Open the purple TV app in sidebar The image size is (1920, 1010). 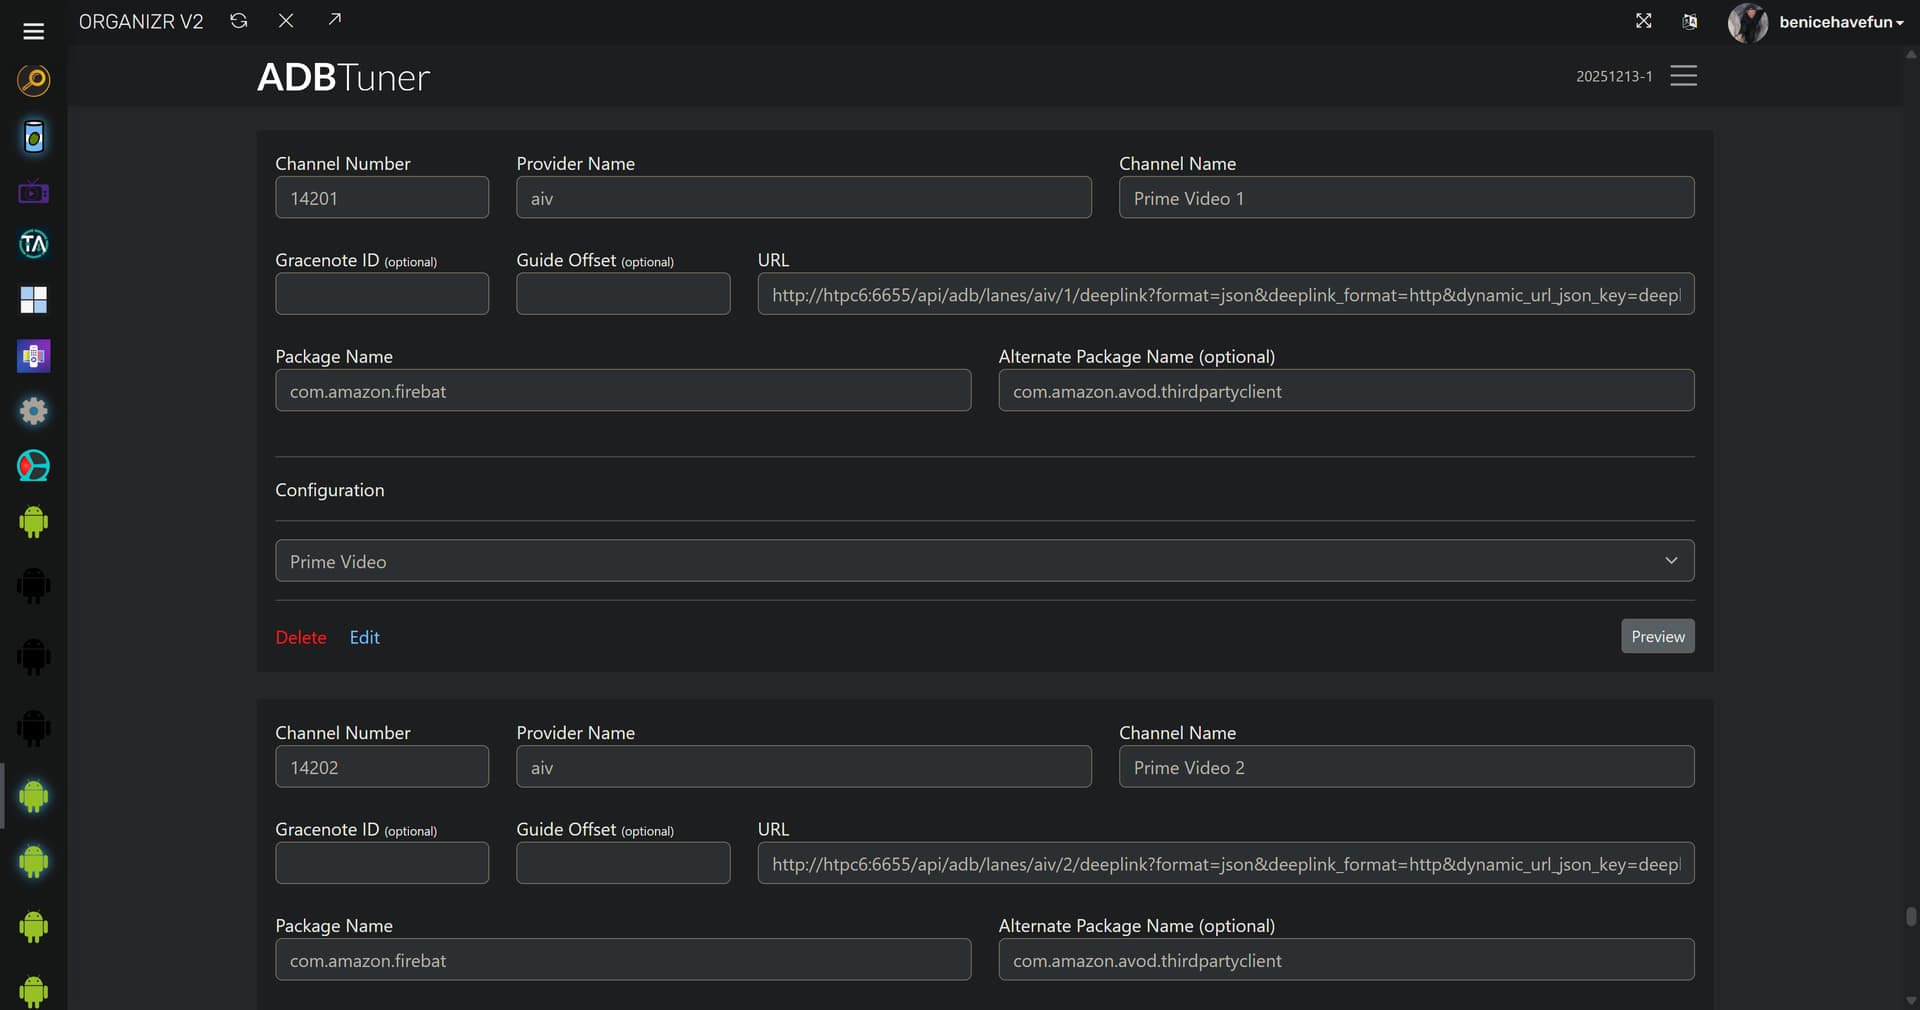click(33, 191)
